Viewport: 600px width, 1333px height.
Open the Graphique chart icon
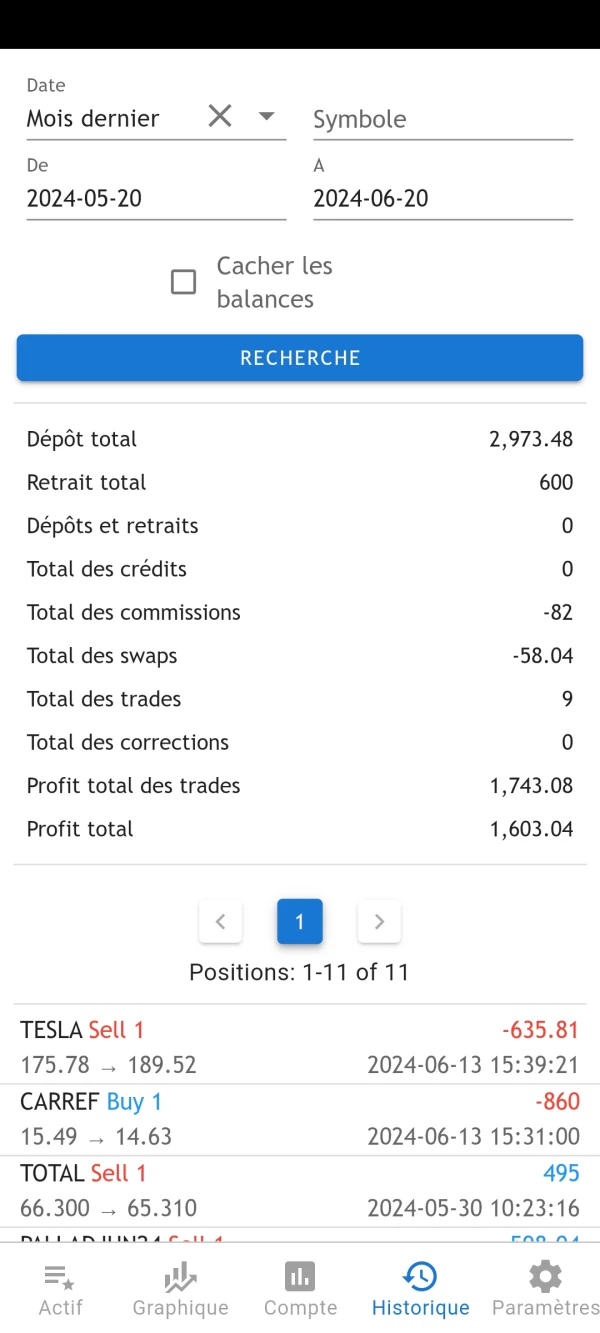[180, 1277]
